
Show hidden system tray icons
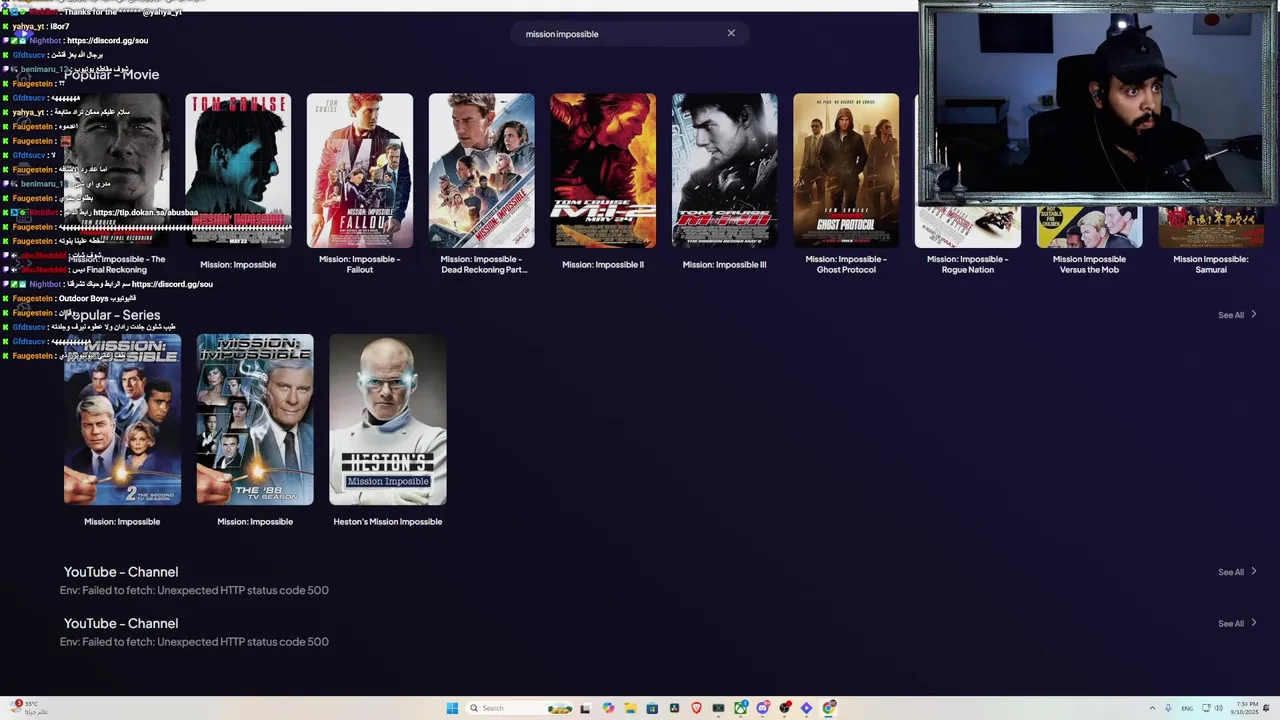pos(1153,708)
